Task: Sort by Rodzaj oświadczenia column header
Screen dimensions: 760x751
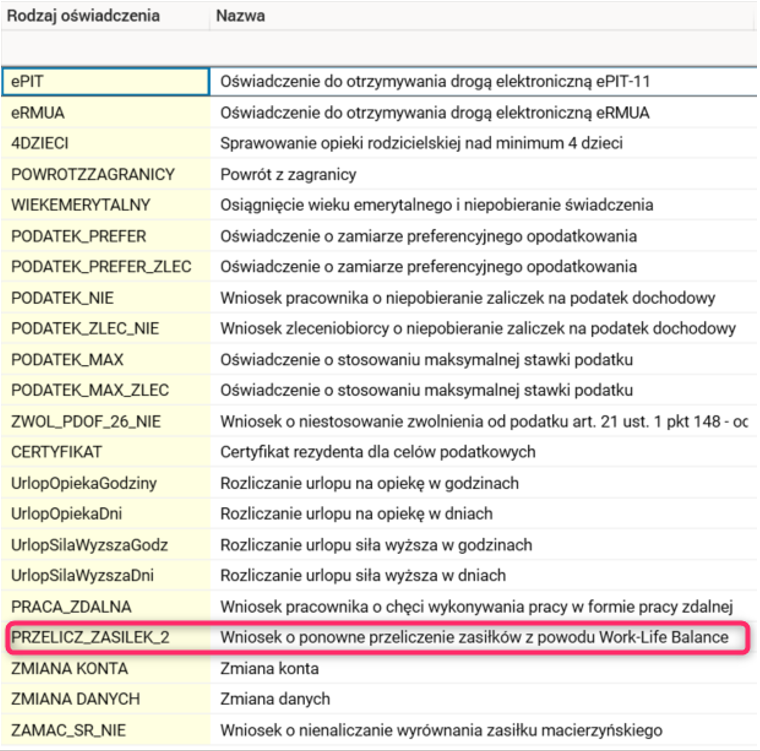Action: (x=105, y=16)
